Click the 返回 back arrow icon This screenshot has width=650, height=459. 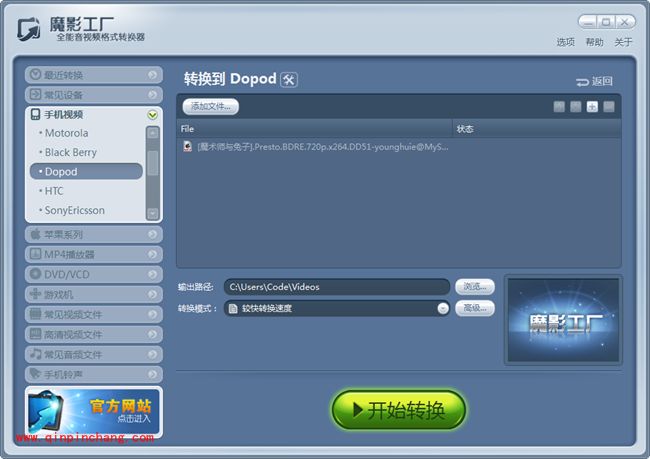point(582,82)
